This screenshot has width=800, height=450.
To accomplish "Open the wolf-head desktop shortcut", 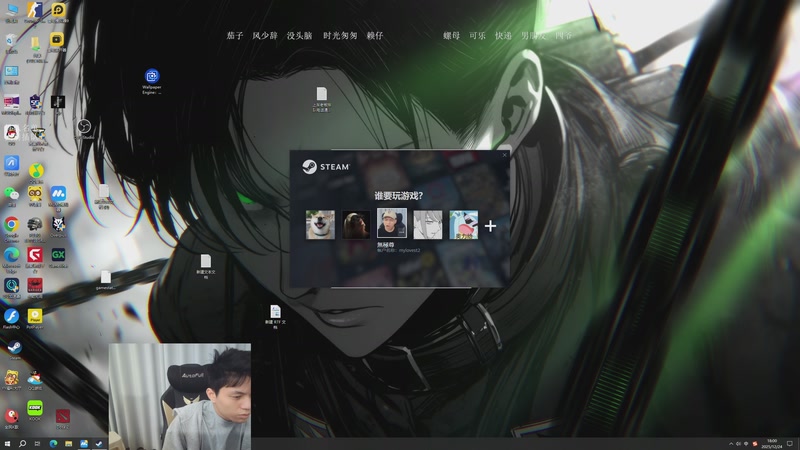I will 58,227.
